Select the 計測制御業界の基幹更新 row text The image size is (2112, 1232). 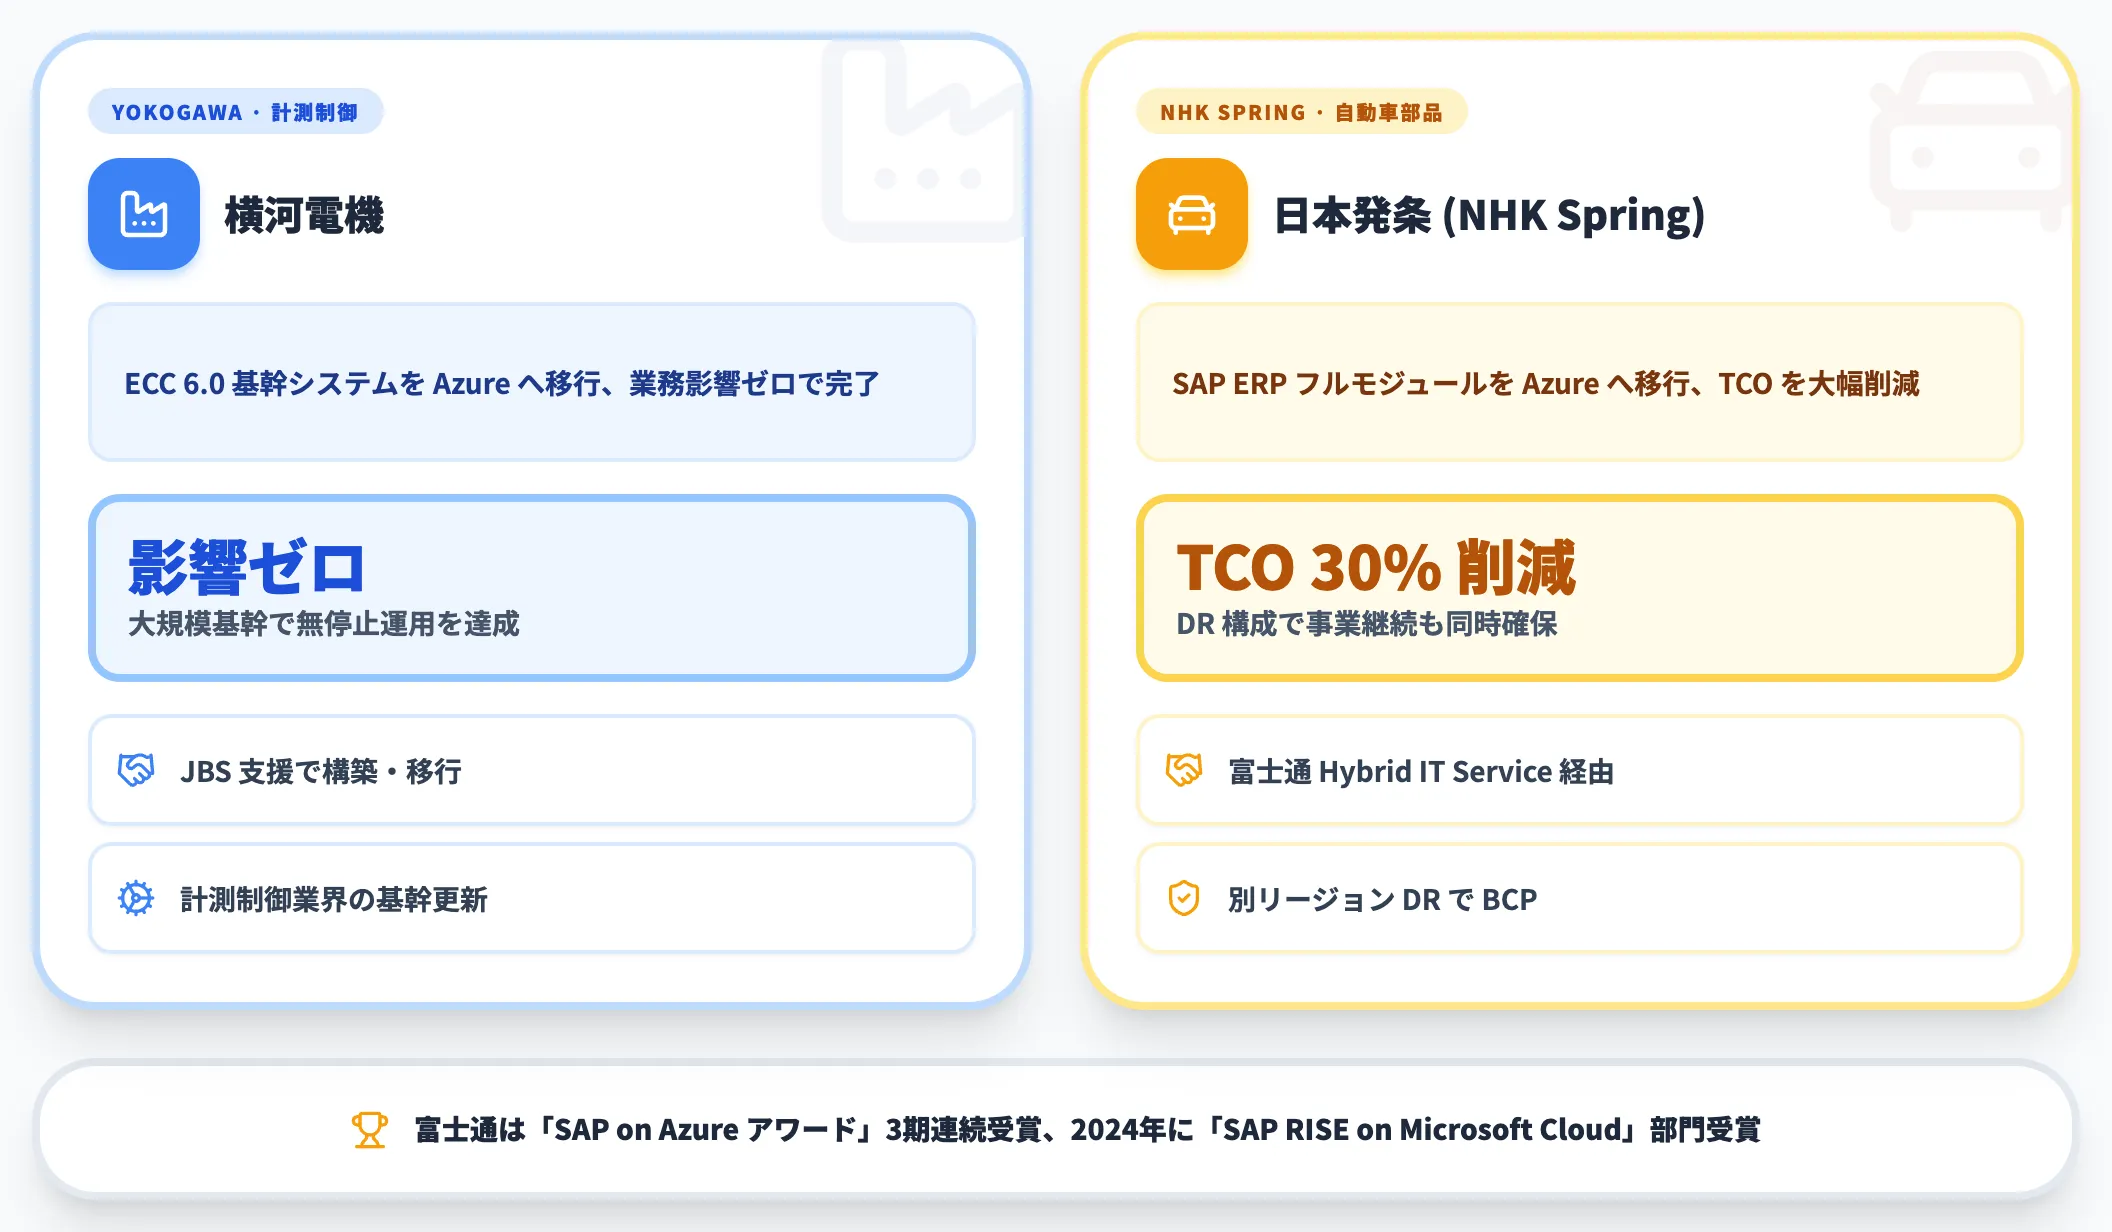(334, 899)
